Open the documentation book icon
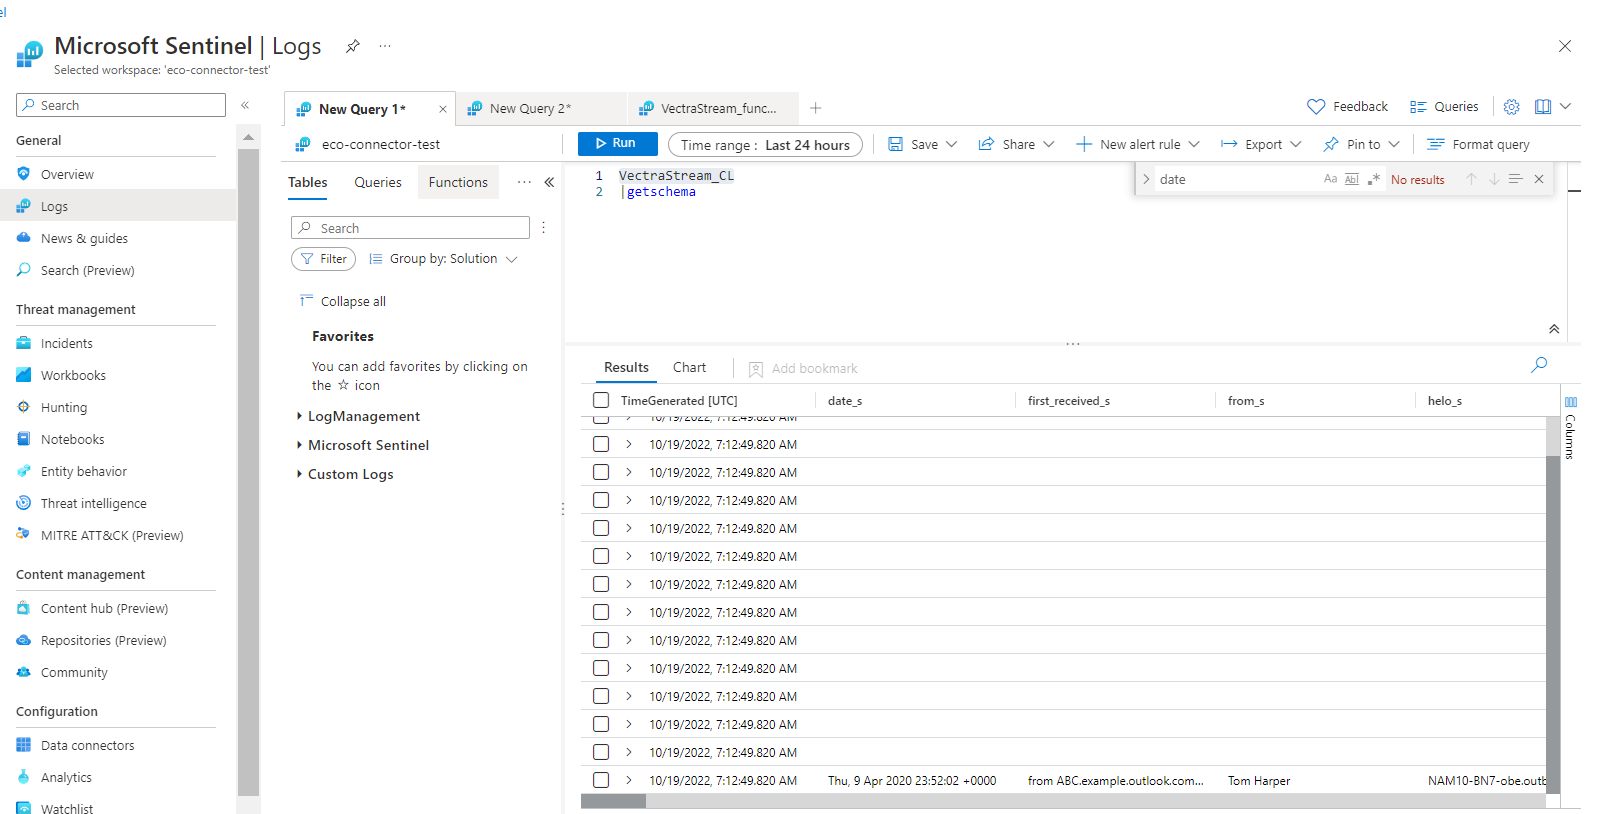The height and width of the screenshot is (814, 1597). point(1543,107)
